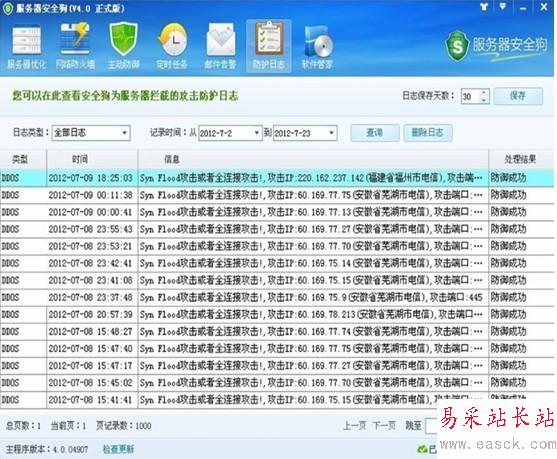This screenshot has height=459, width=557.
Task: Open the 服务器优化 server optimization icon
Action: point(27,45)
